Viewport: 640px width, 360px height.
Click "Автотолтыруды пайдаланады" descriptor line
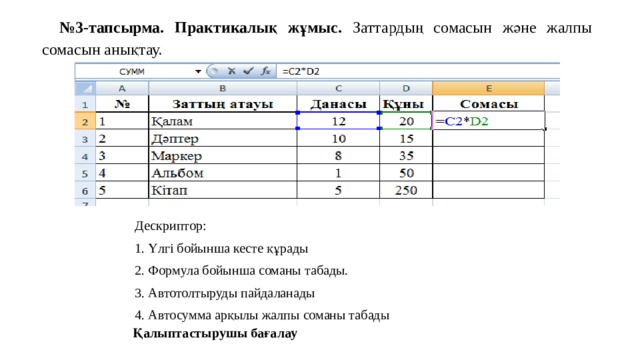coord(231,293)
